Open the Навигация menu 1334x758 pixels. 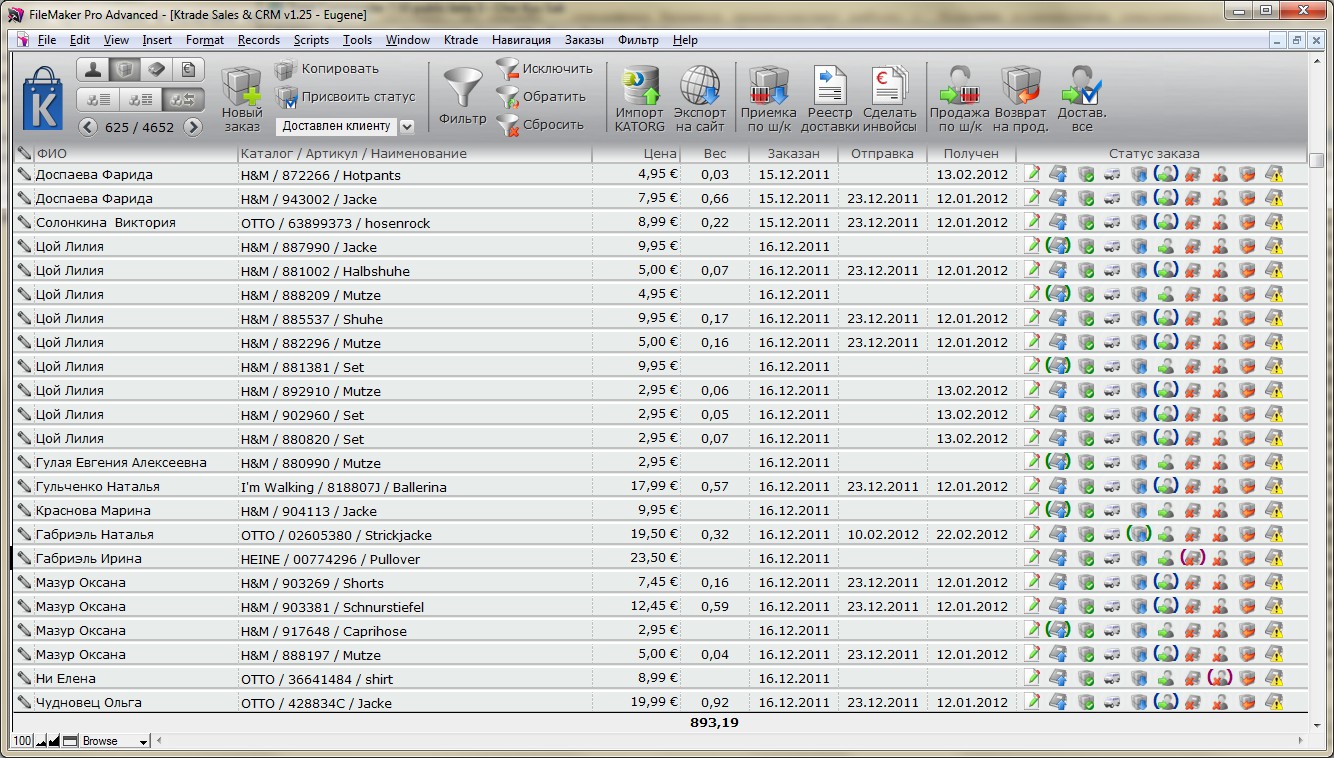click(521, 40)
